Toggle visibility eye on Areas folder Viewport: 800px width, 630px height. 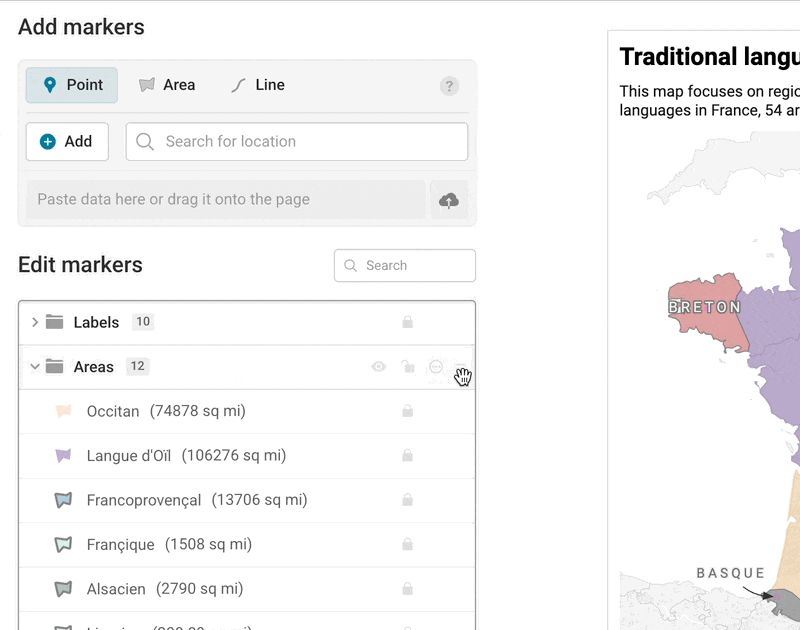[x=379, y=366]
